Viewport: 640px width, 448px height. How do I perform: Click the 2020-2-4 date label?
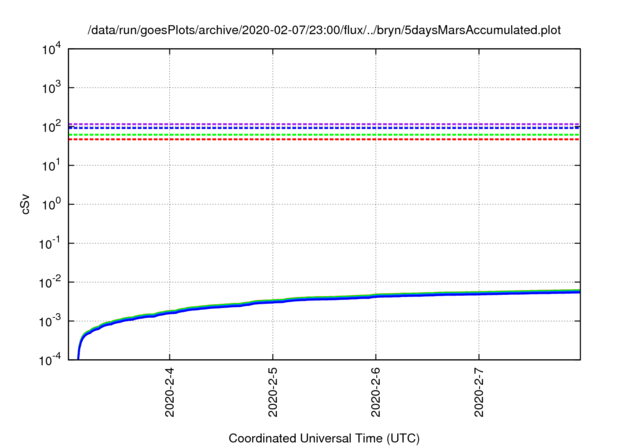(169, 392)
